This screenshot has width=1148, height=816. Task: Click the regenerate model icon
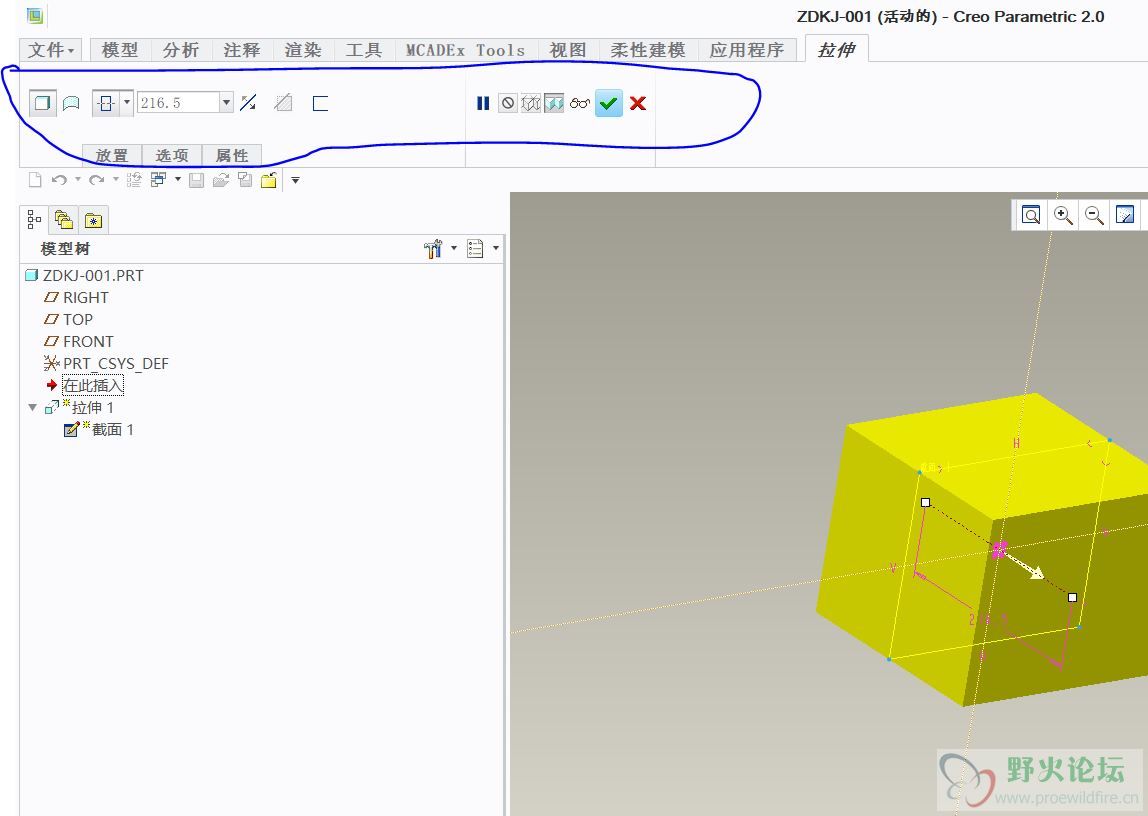[x=134, y=180]
